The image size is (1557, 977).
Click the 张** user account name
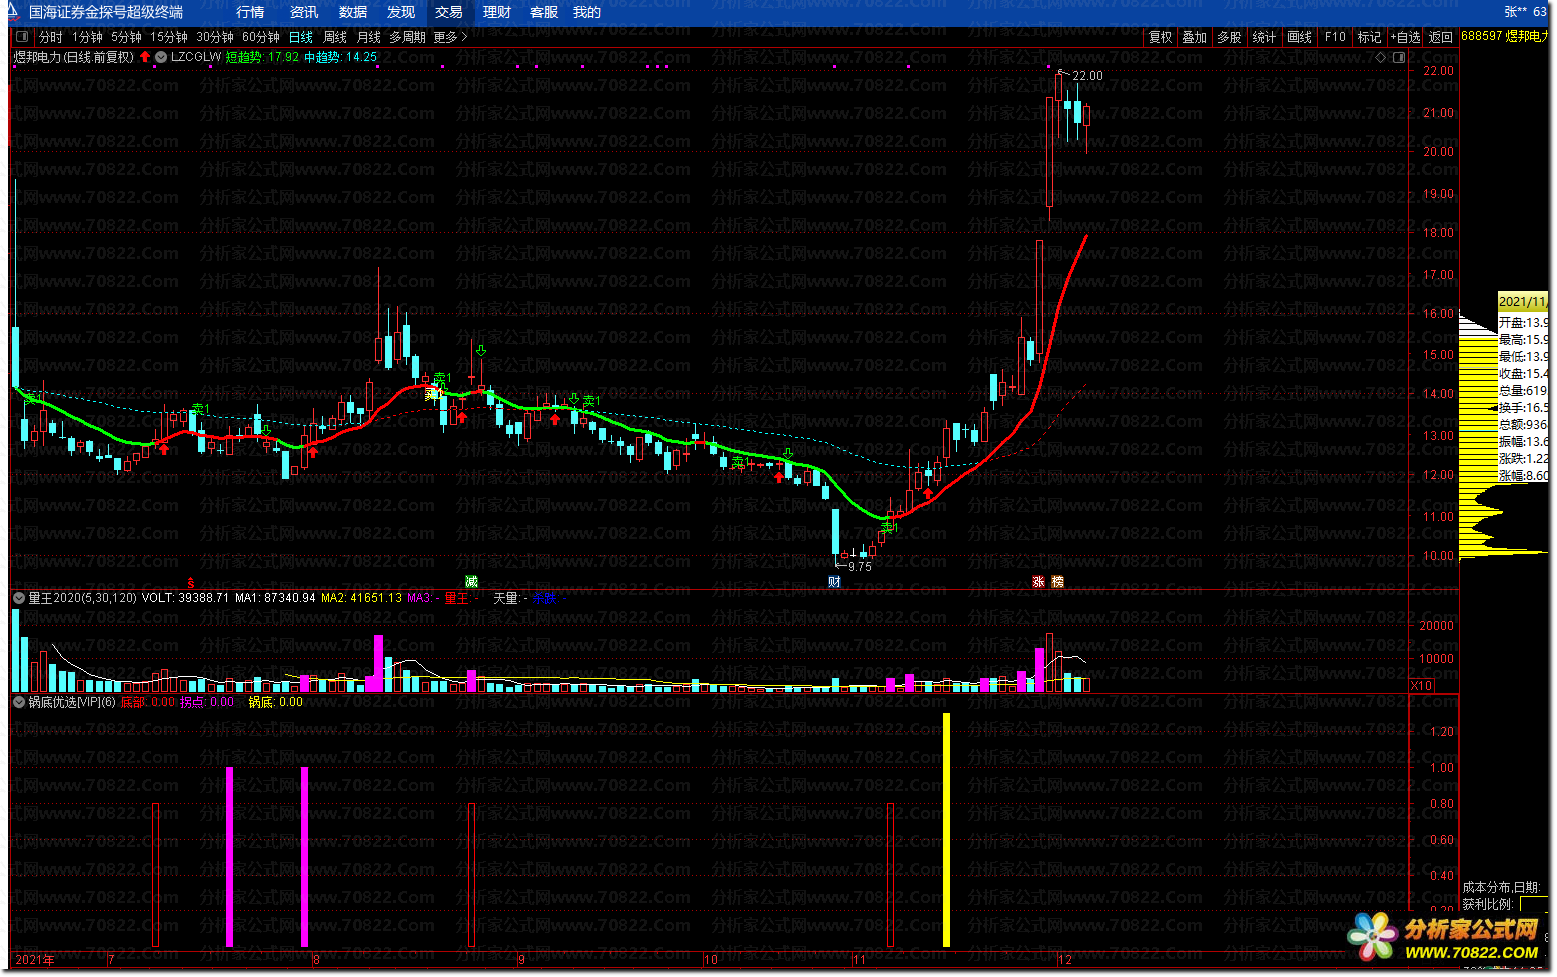(1516, 12)
